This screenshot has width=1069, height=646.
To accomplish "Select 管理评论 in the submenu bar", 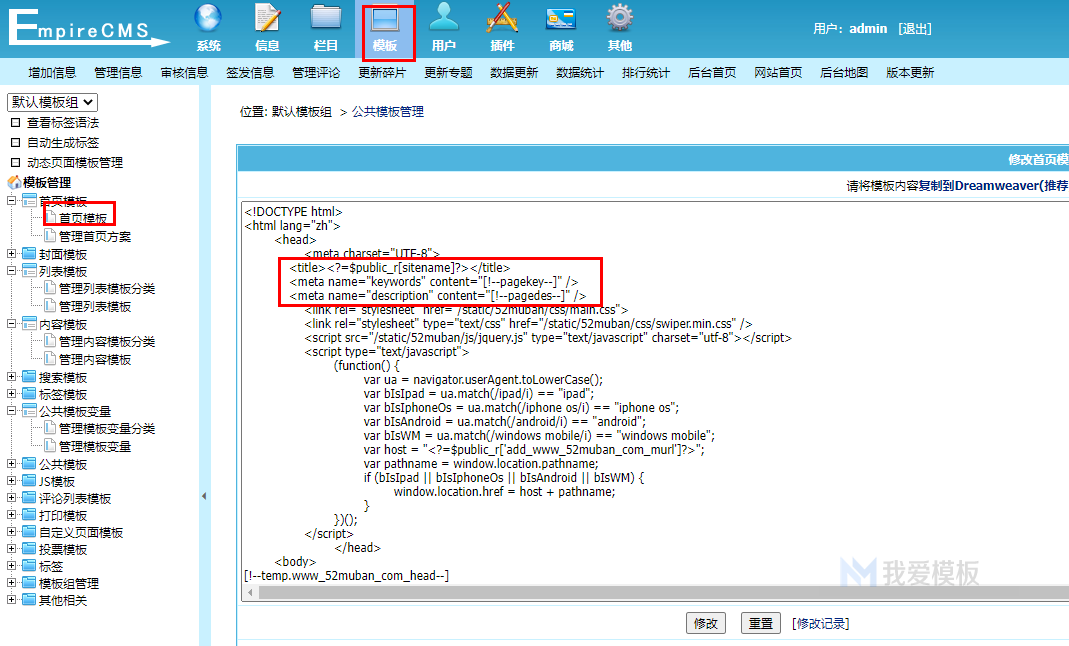I will tap(316, 72).
